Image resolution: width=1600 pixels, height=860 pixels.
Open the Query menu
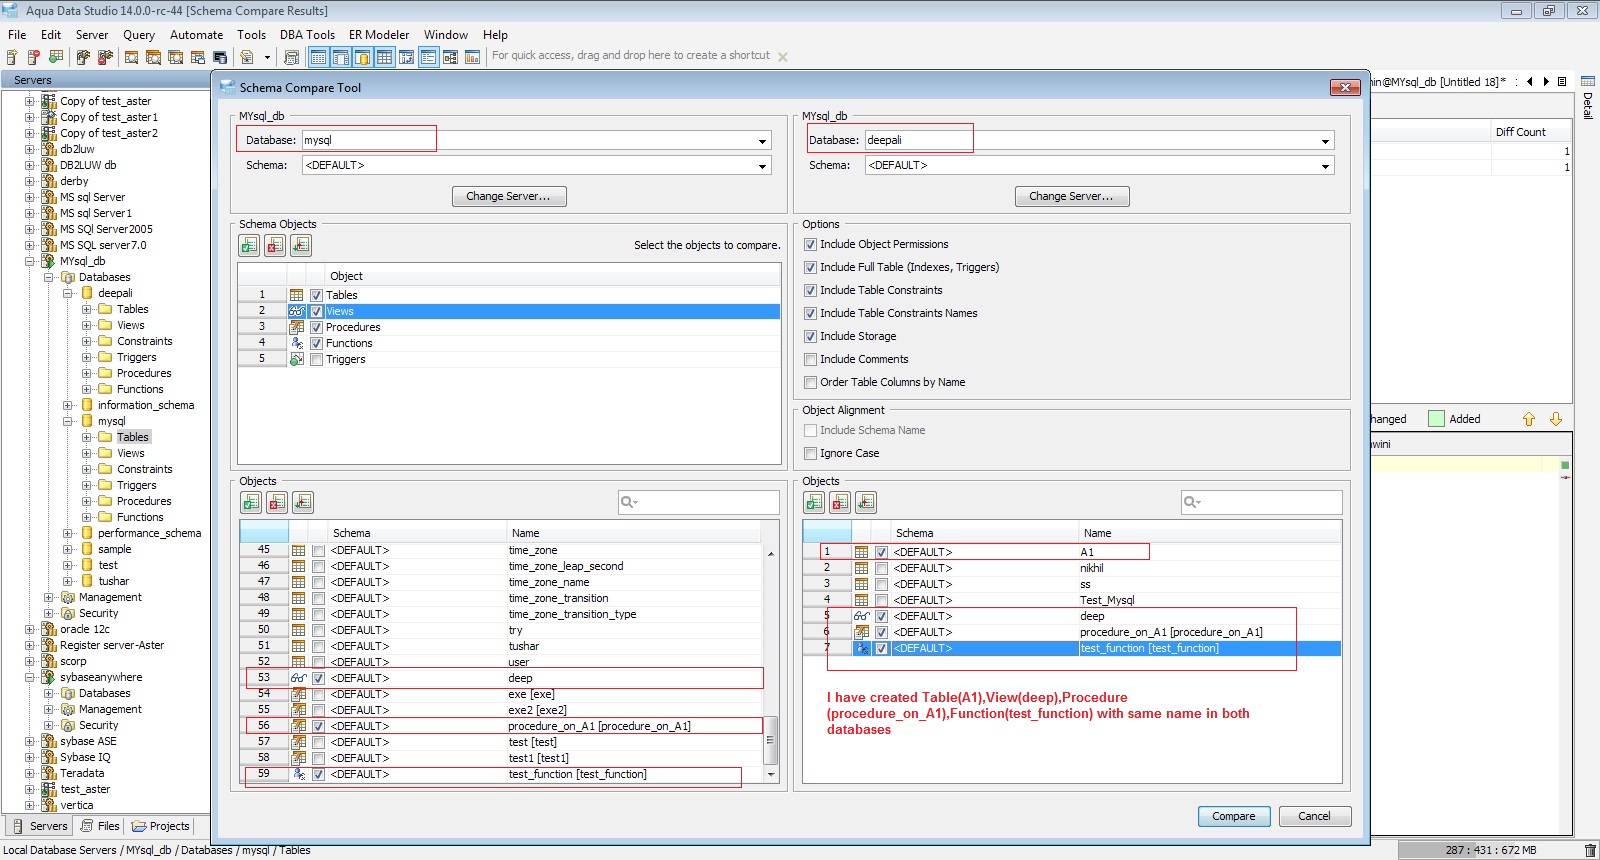(139, 34)
